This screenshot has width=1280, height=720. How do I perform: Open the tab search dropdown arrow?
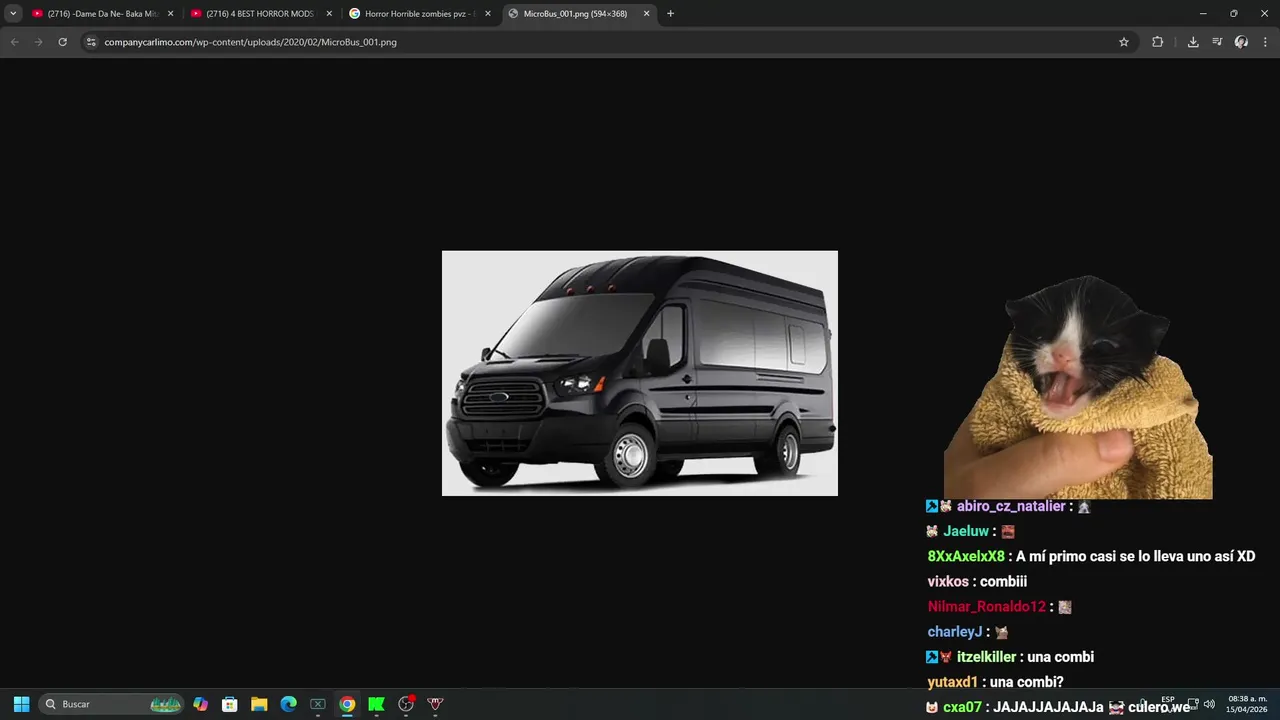point(13,14)
